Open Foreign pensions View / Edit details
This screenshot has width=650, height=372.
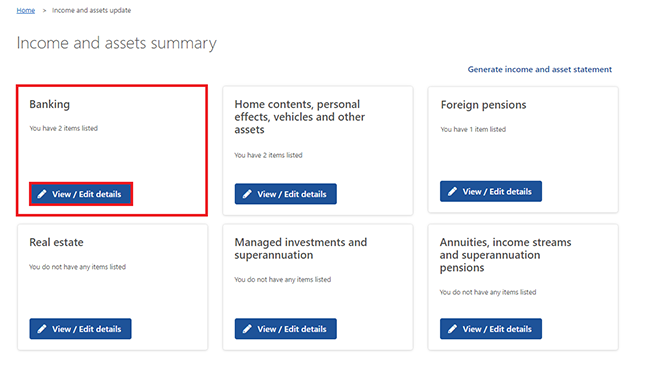pyautogui.click(x=491, y=192)
